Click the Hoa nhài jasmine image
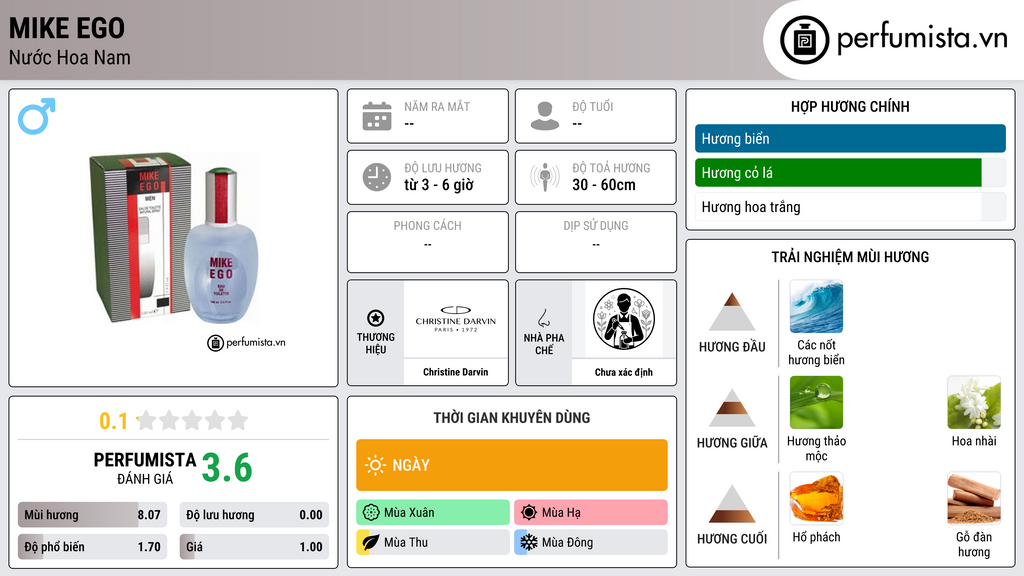This screenshot has width=1024, height=576. click(974, 402)
